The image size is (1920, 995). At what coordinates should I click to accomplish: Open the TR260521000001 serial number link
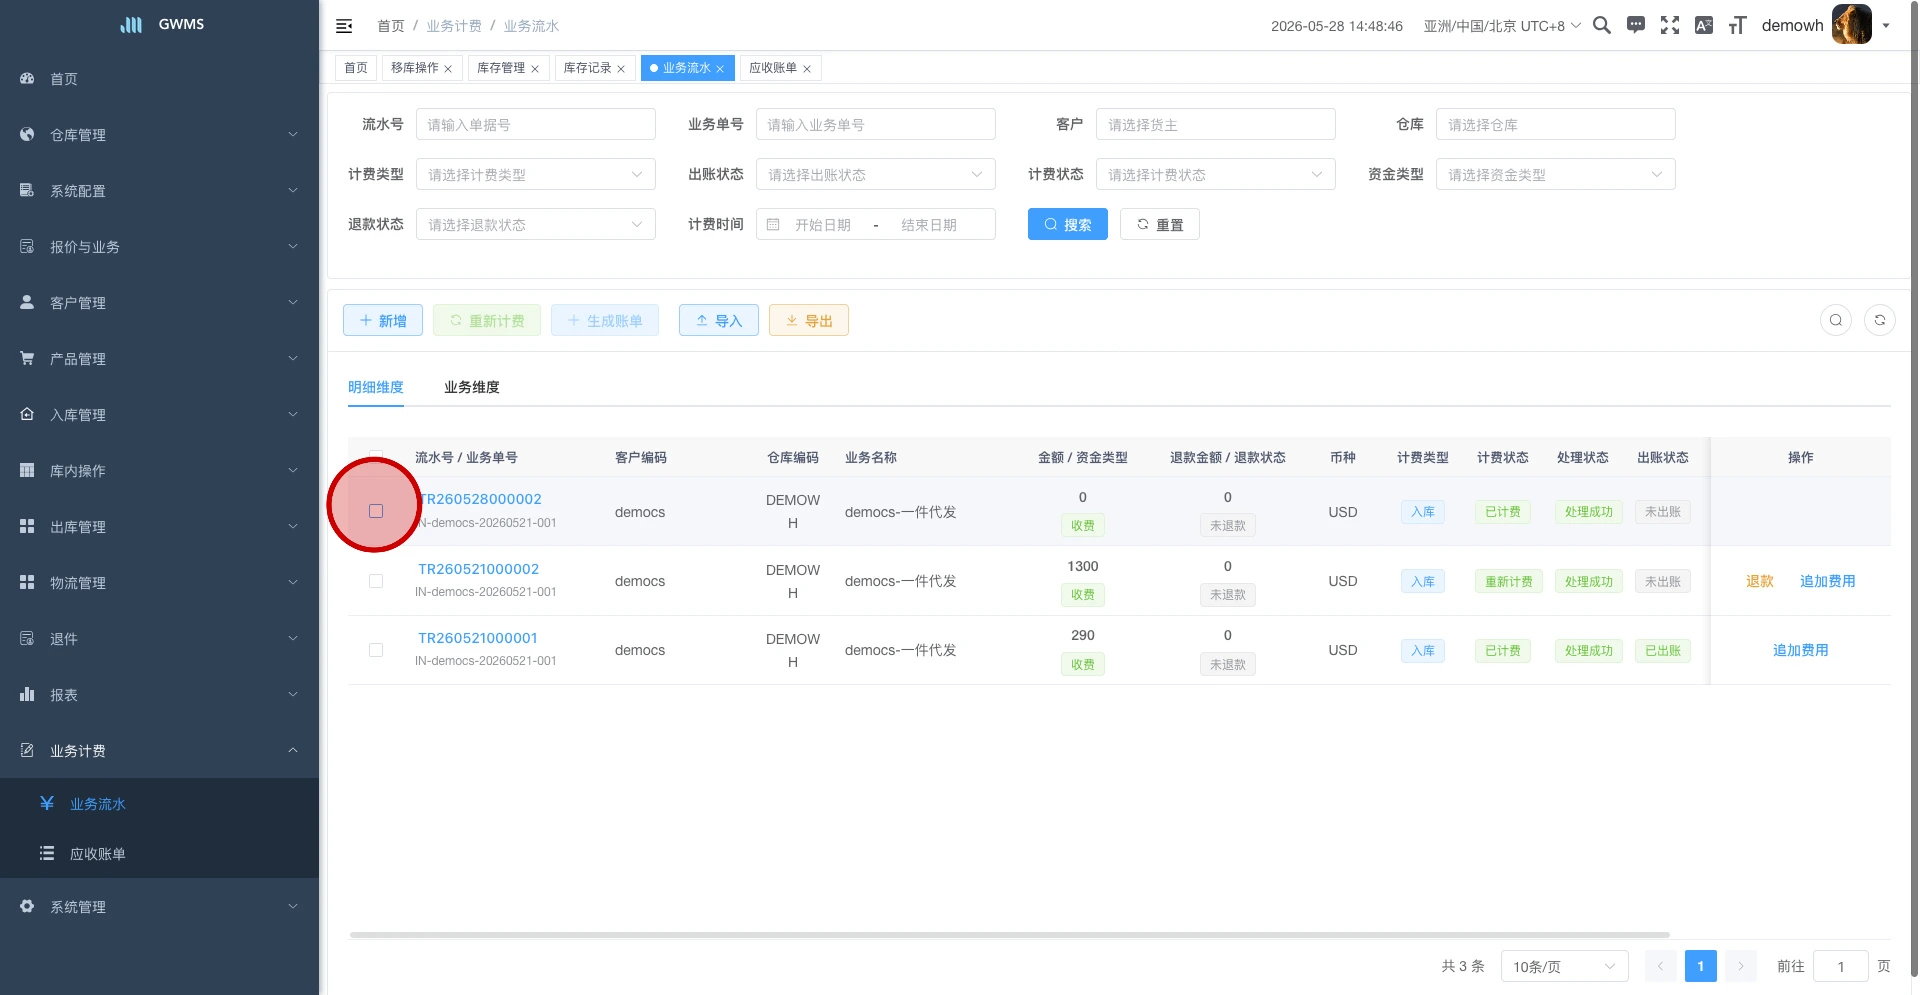point(478,638)
